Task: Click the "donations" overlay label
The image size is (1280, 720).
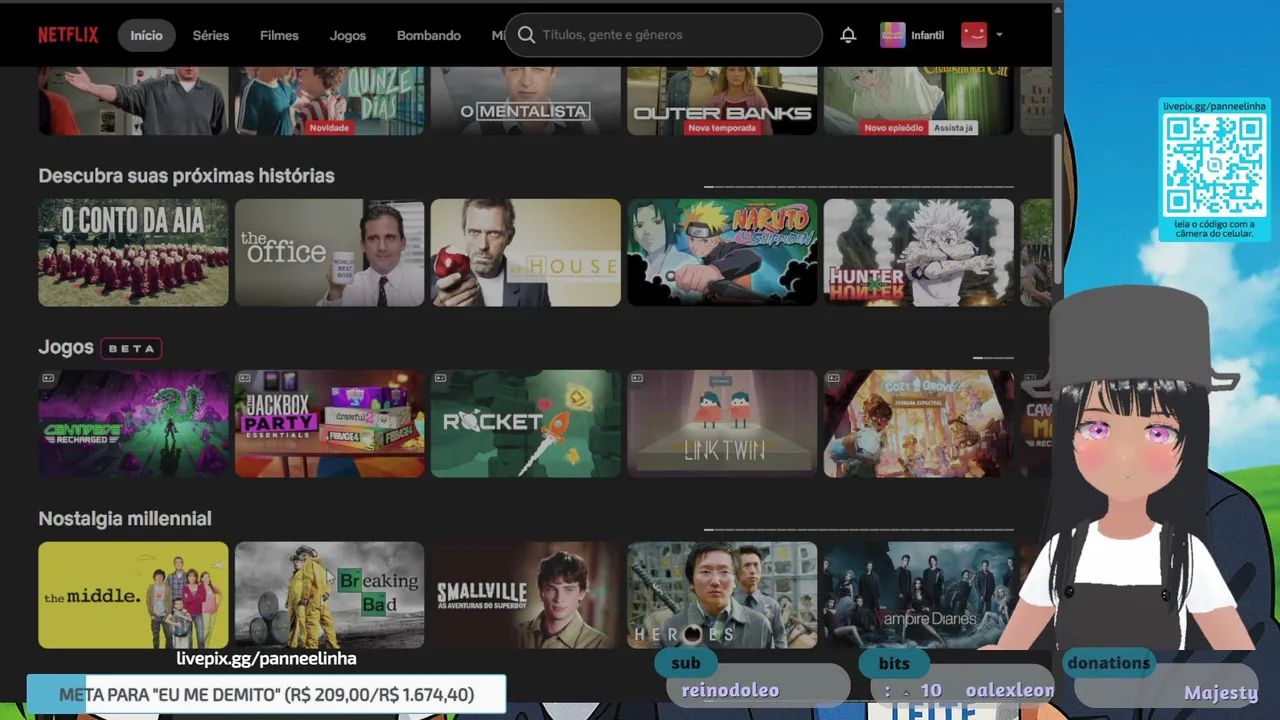Action: coord(1108,663)
